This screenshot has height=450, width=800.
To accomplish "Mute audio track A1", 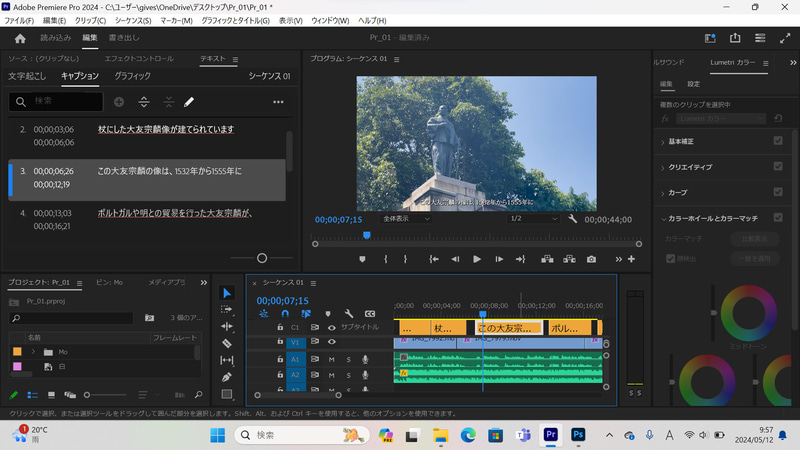I will tap(332, 360).
